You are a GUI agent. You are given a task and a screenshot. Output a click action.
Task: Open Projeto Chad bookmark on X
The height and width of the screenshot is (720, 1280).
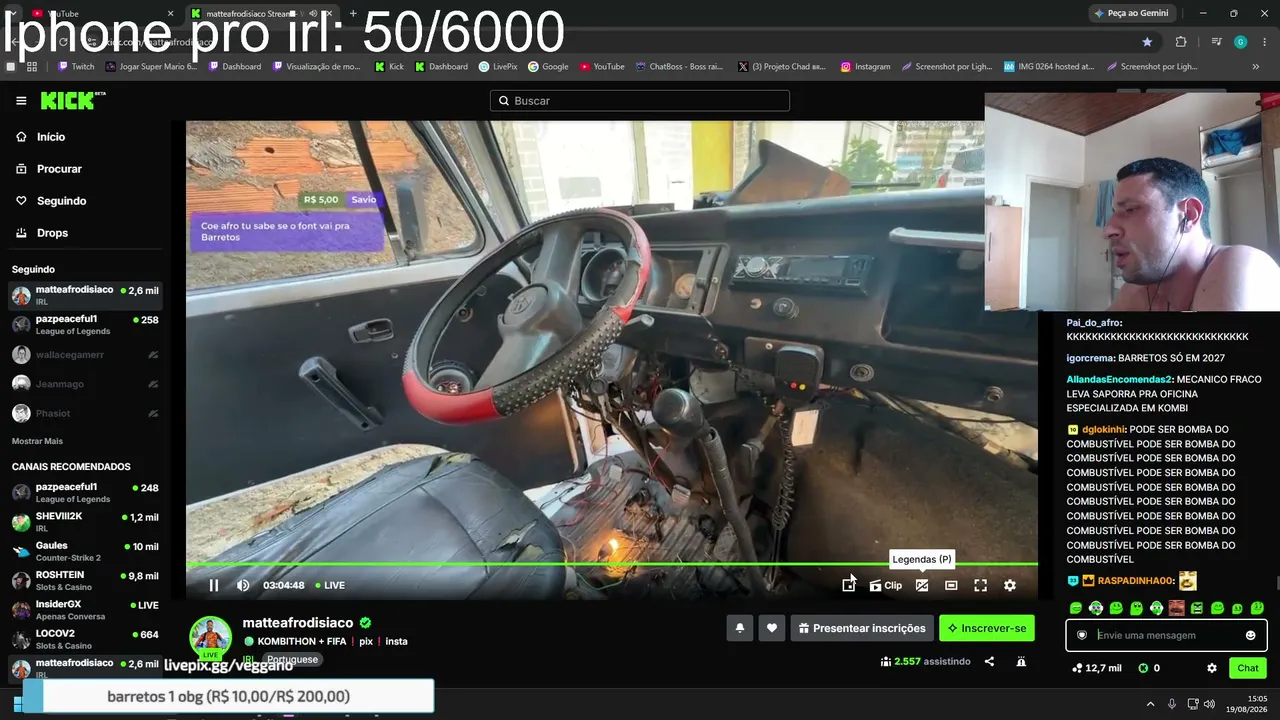click(x=781, y=66)
